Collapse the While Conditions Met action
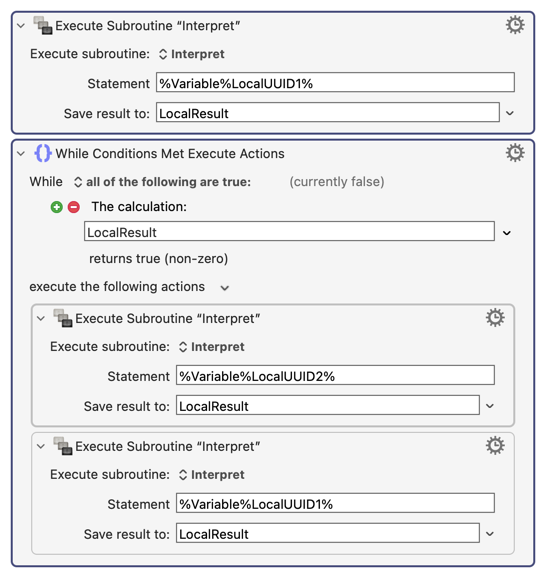This screenshot has width=546, height=581. [21, 153]
